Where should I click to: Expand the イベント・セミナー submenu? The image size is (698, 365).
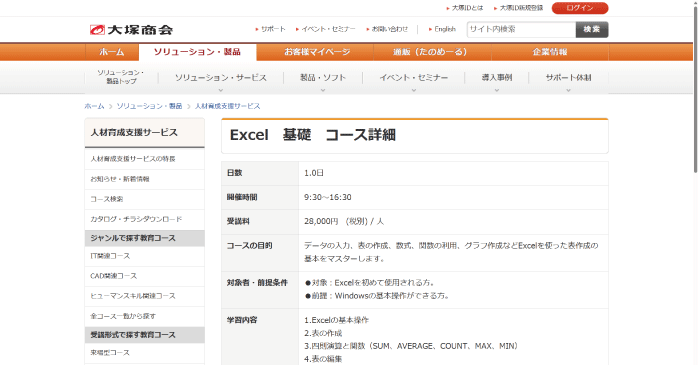(x=414, y=78)
